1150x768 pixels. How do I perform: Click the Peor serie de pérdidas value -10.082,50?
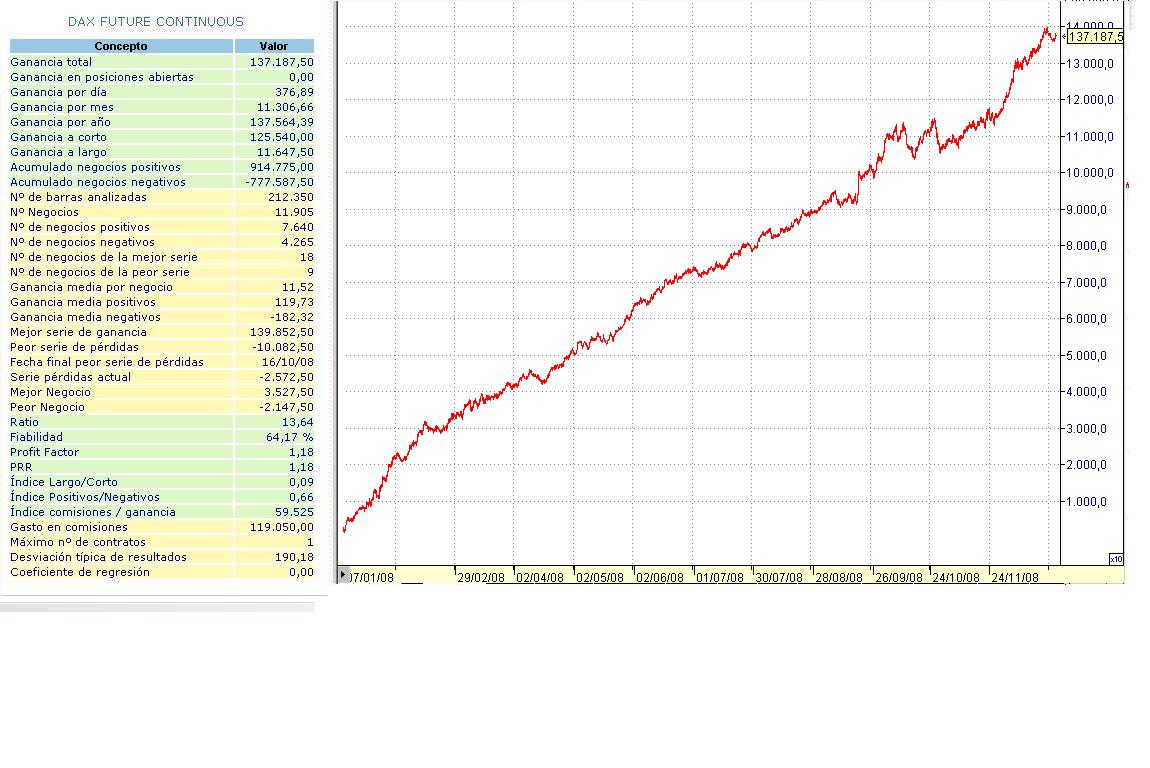click(x=283, y=348)
